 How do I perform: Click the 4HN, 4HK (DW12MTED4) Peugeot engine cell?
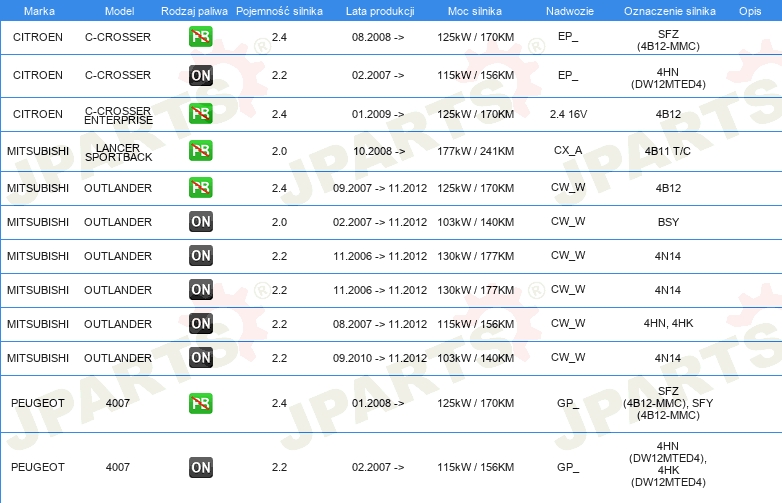tap(668, 464)
